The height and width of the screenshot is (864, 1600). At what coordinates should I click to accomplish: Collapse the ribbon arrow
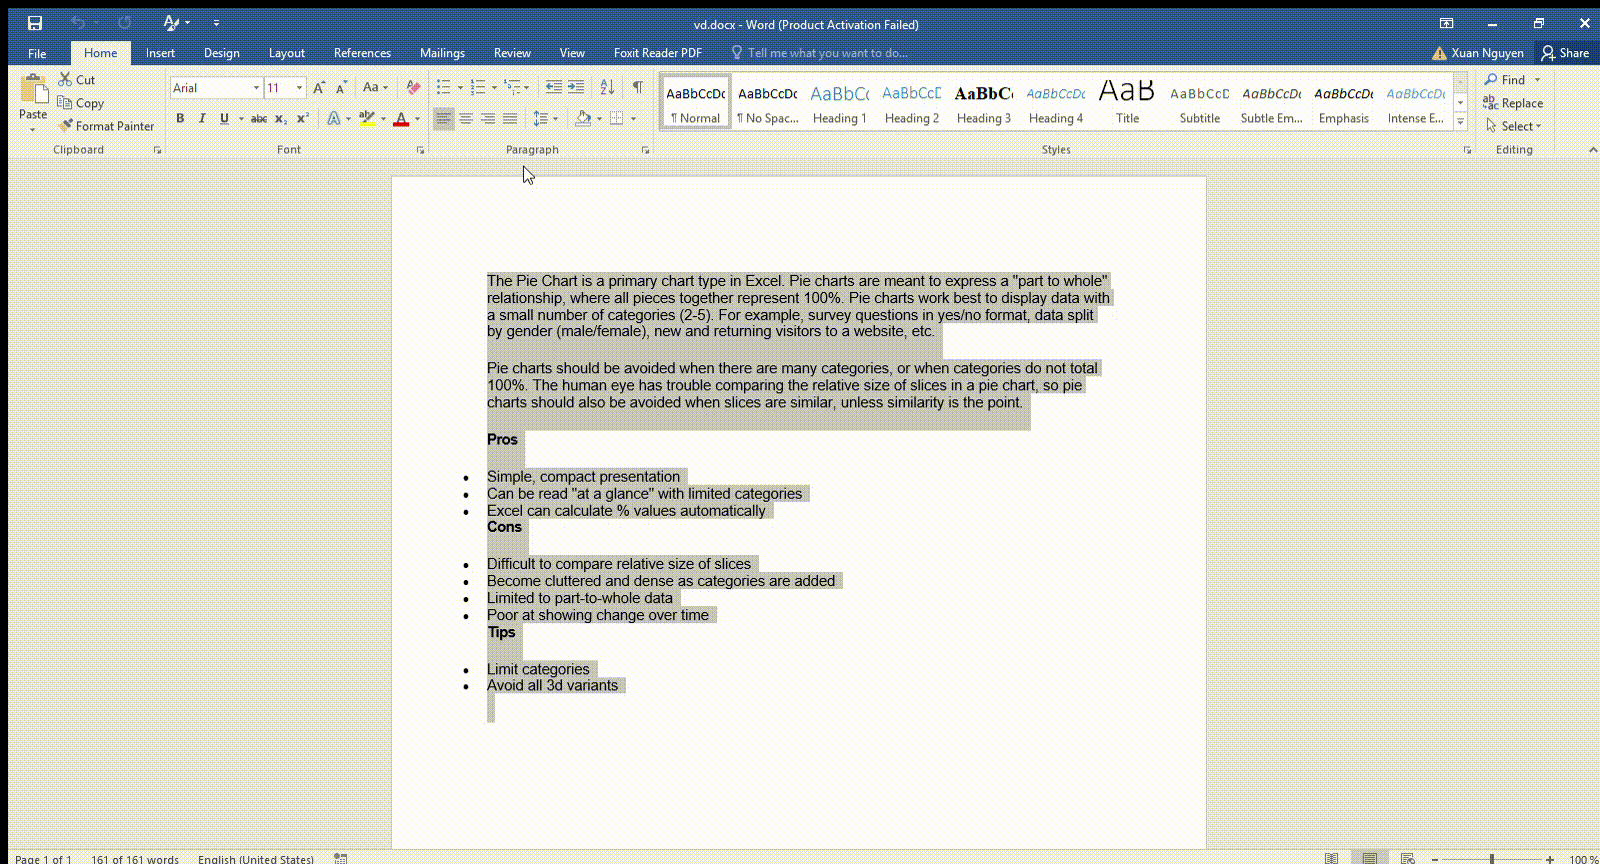[1592, 150]
